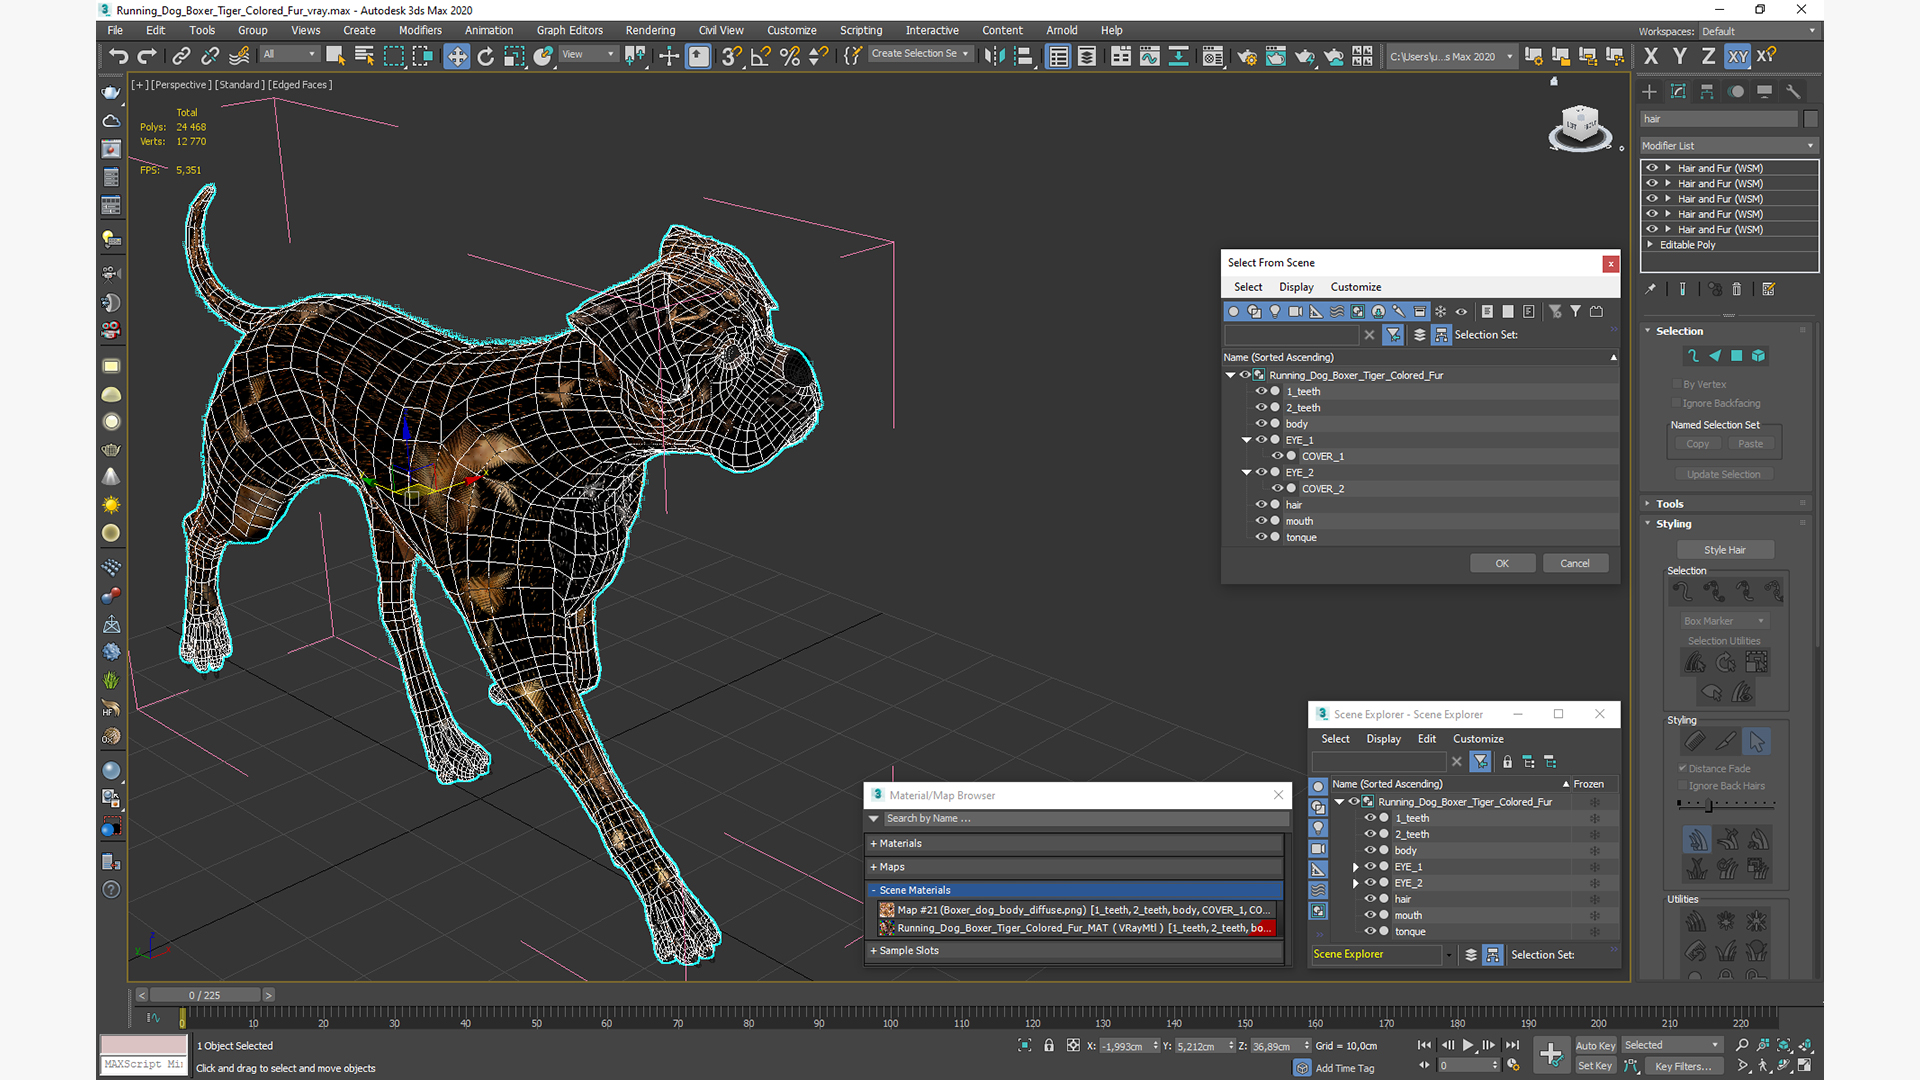
Task: Open the View reference coordinate dropdown
Action: 588,55
